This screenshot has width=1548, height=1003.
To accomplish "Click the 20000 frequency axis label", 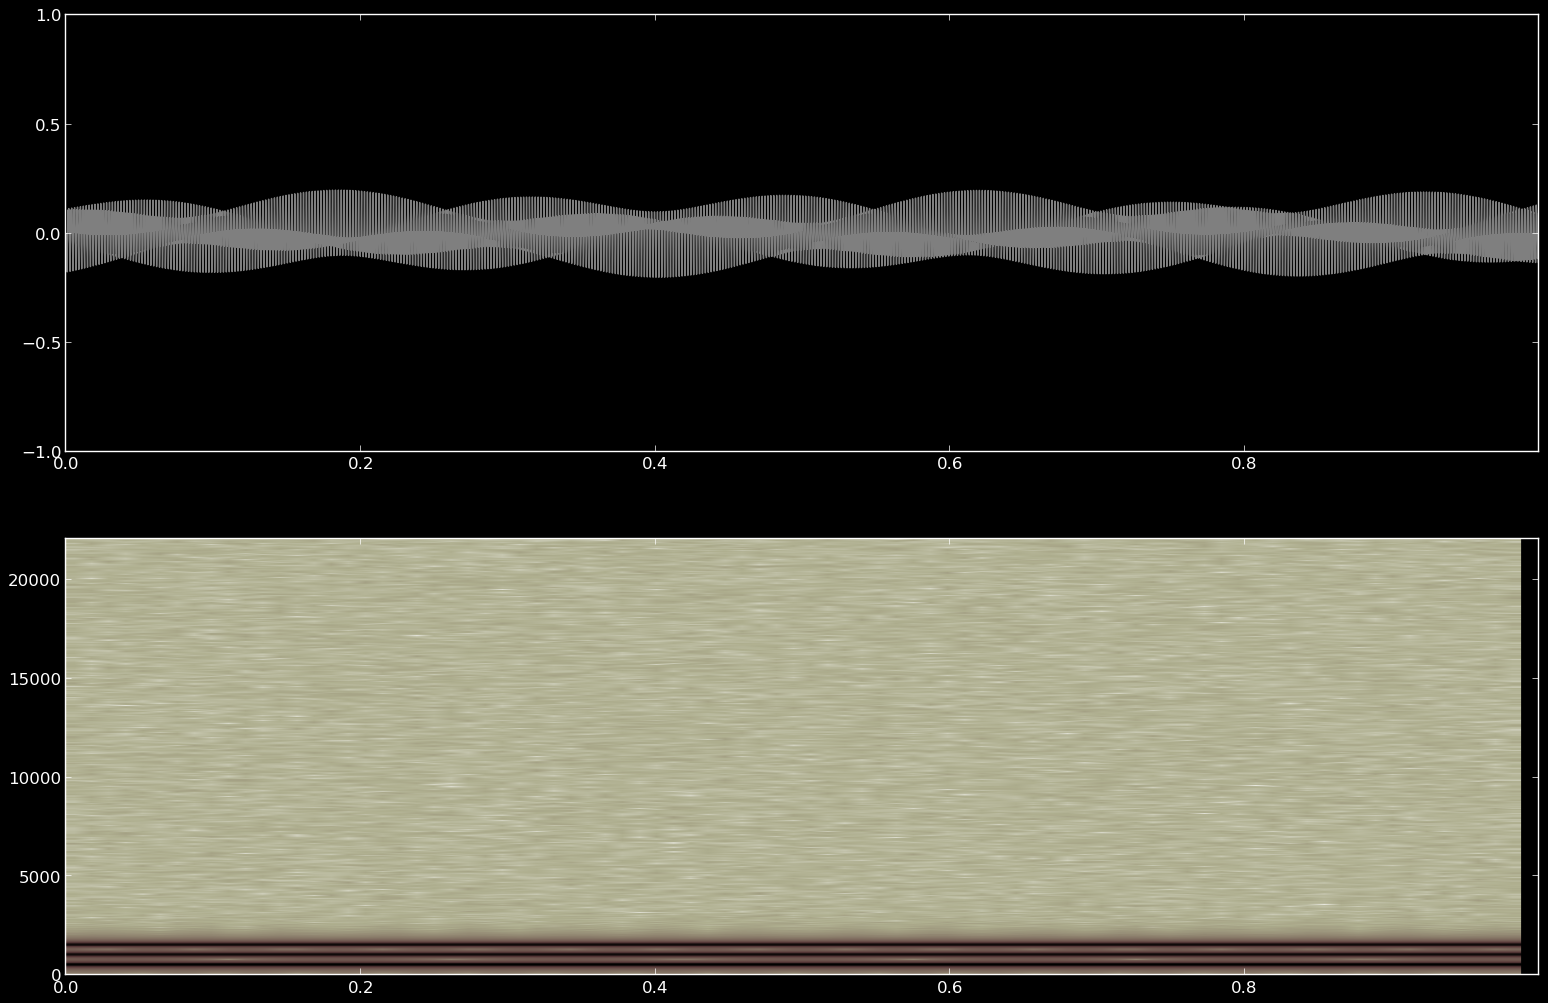I will point(34,580).
